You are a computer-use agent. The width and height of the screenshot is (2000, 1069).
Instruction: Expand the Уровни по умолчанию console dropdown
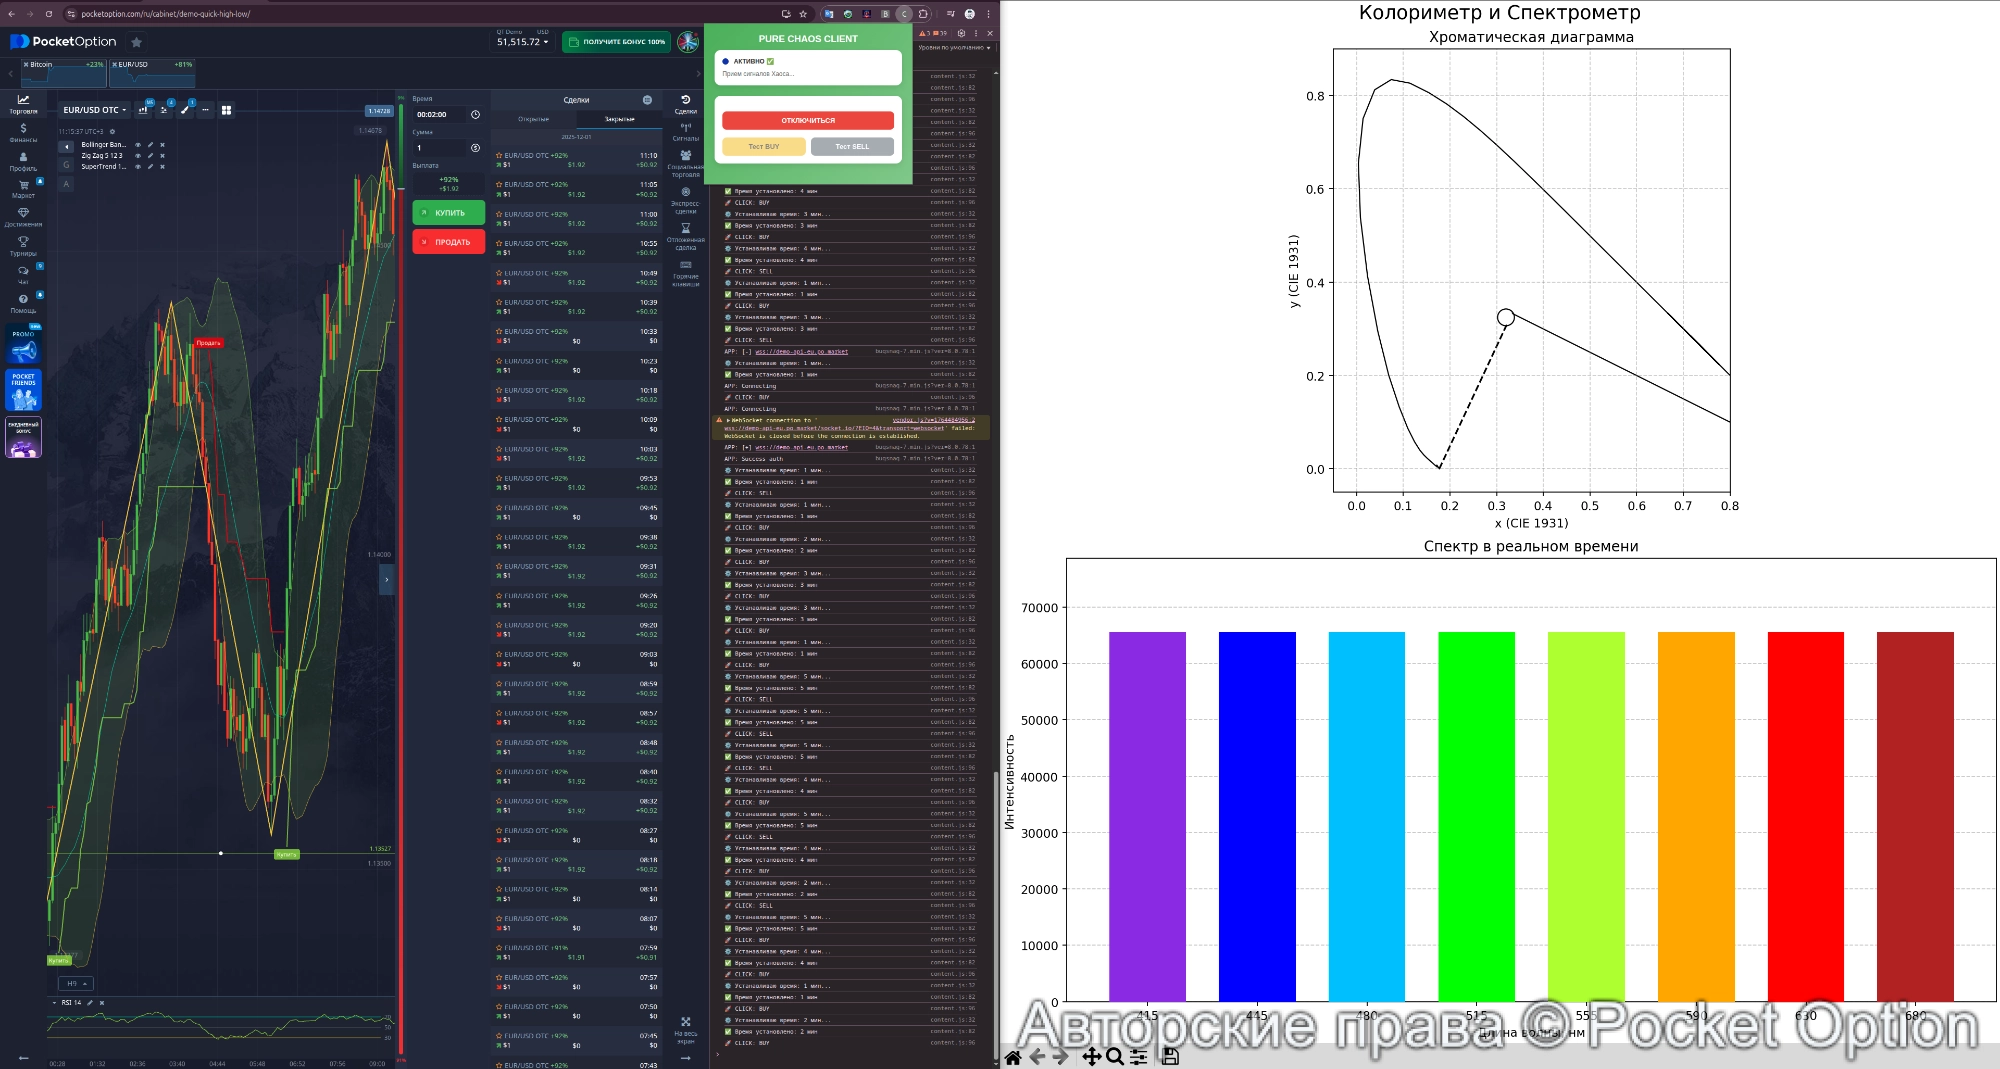tap(954, 48)
